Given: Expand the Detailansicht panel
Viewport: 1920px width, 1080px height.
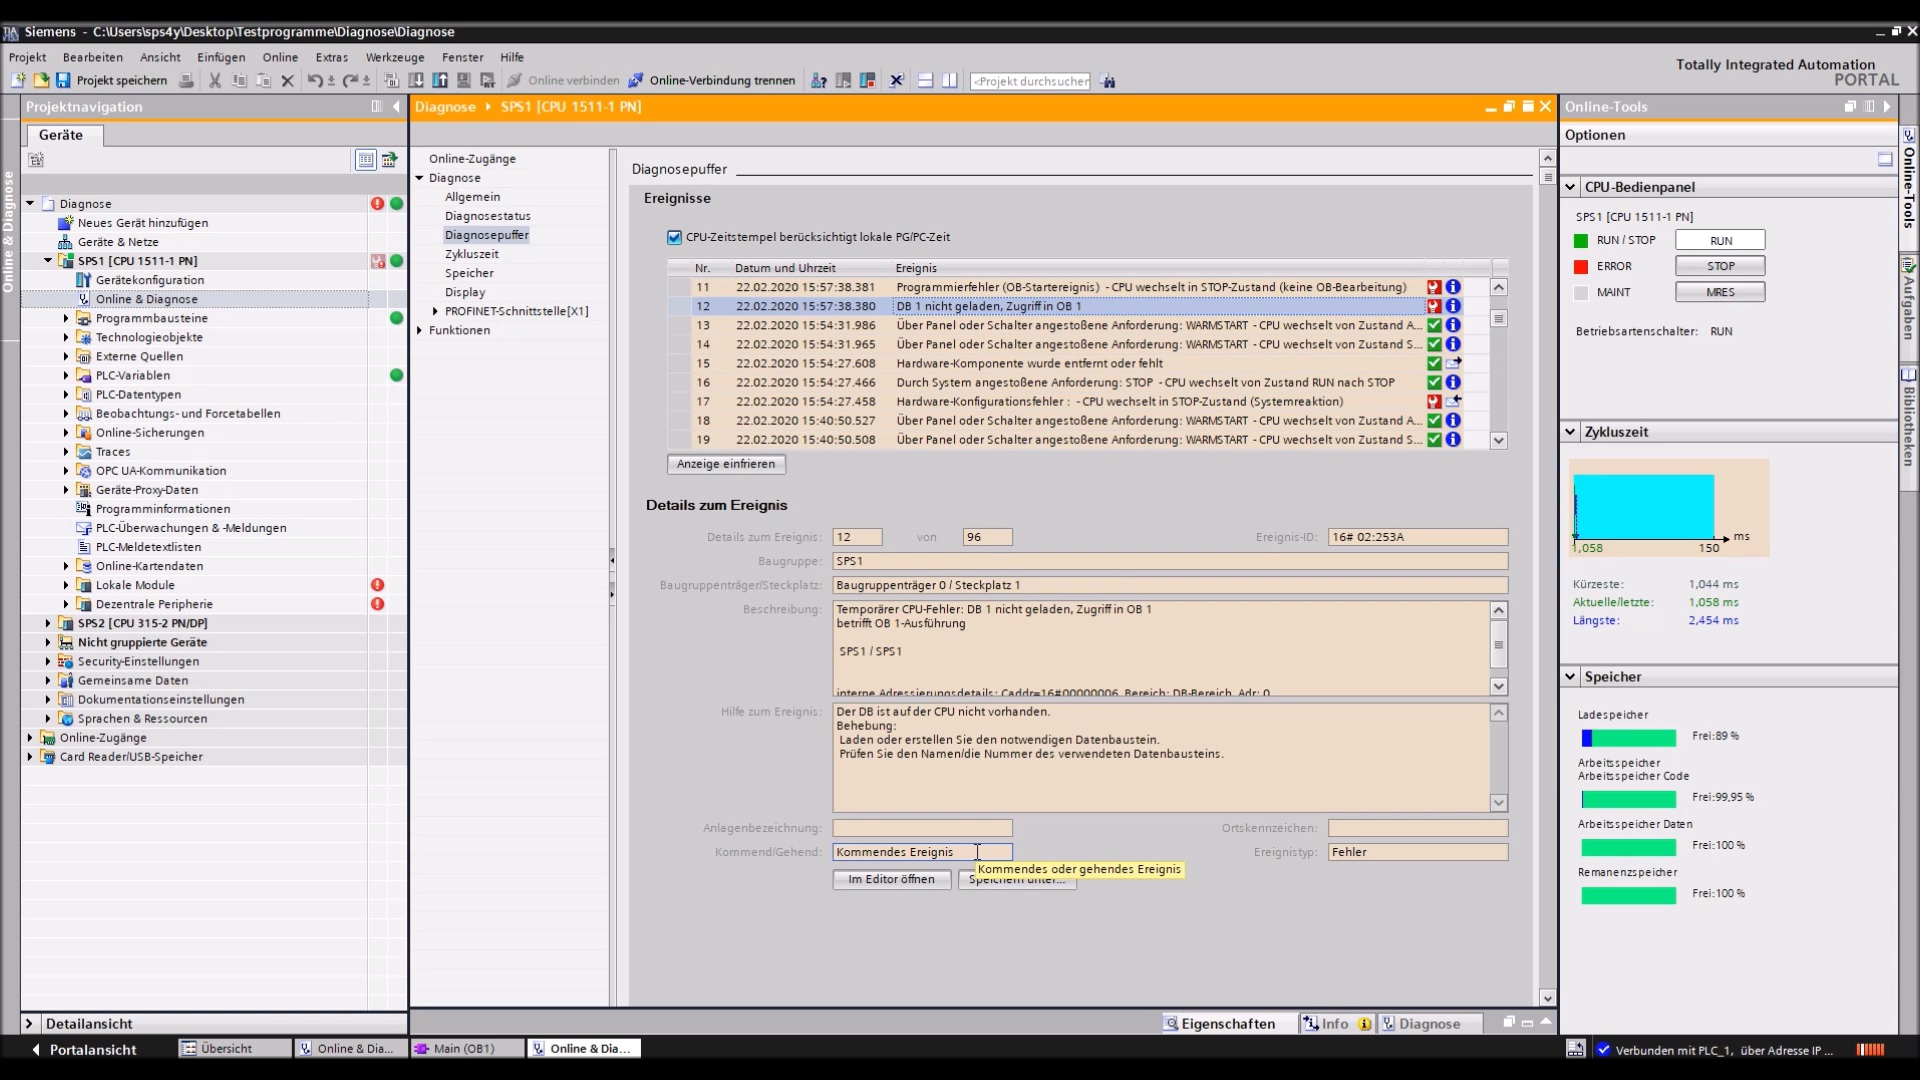Looking at the screenshot, I should (29, 1023).
